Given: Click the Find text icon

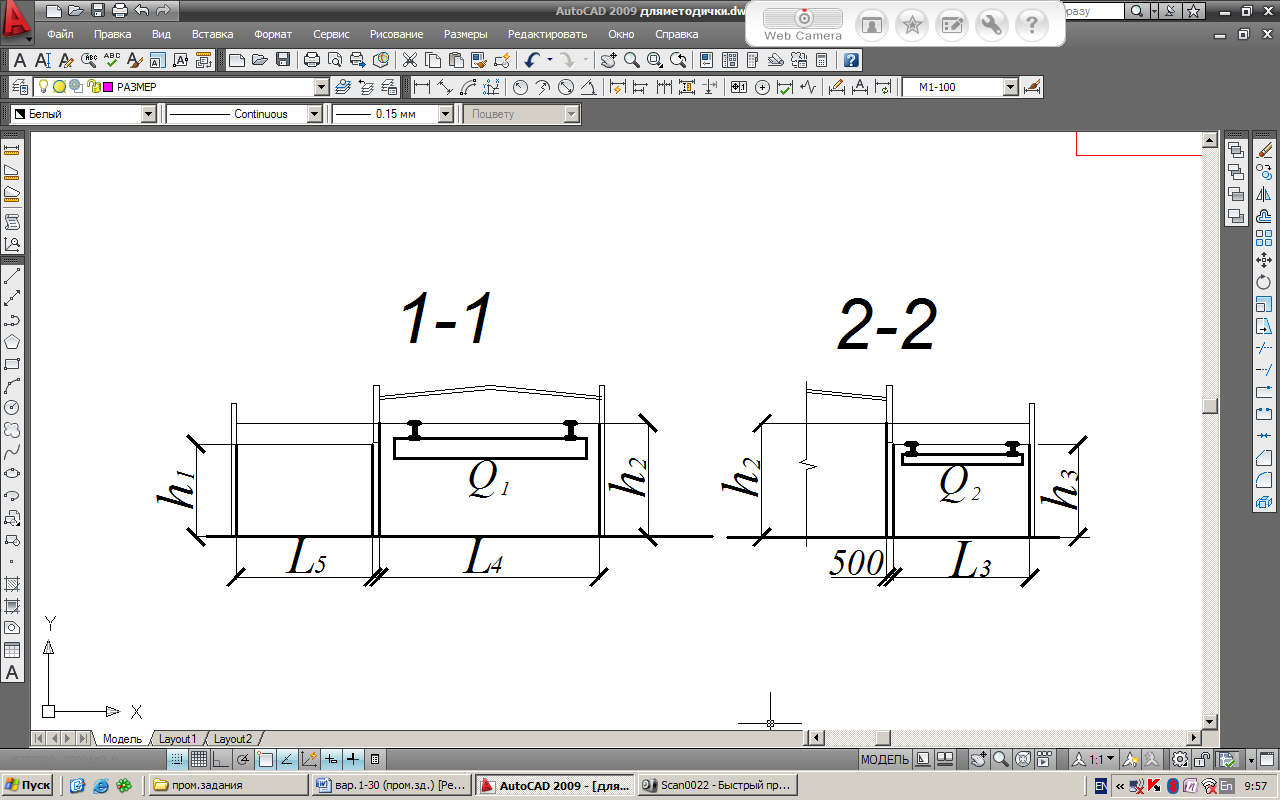Looking at the screenshot, I should pos(88,60).
